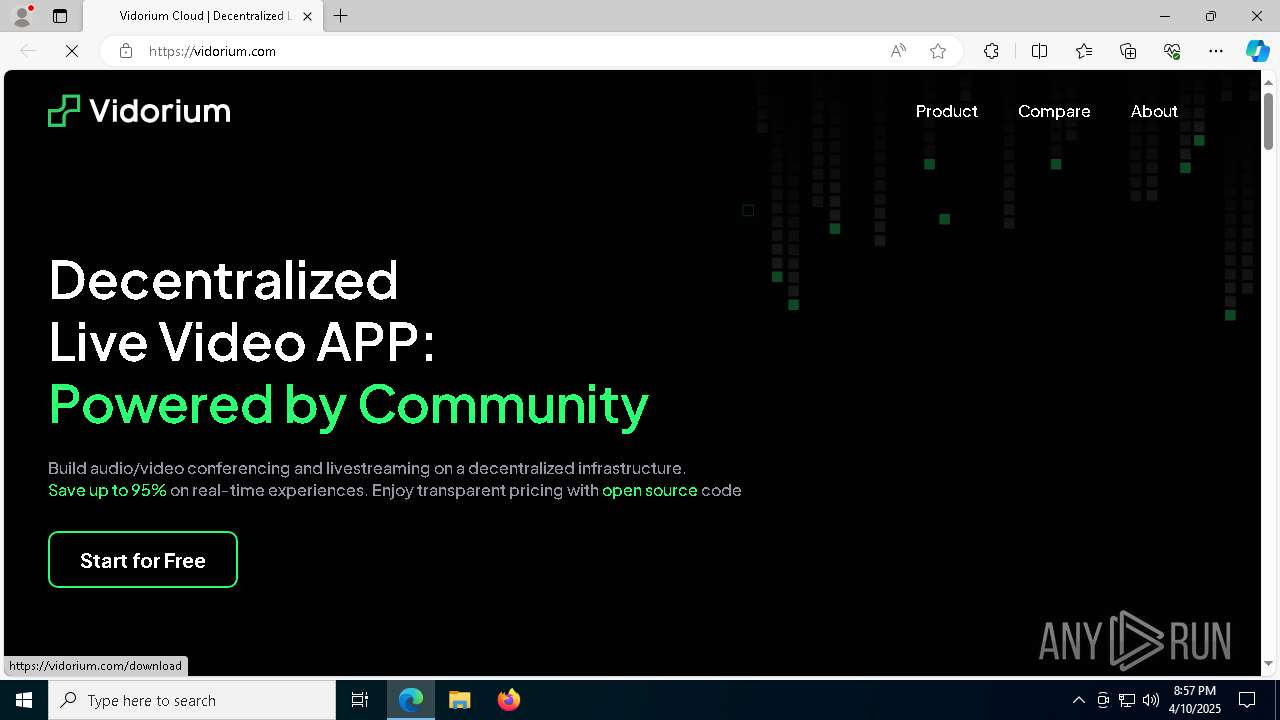This screenshot has width=1280, height=720.
Task: Open the Edge profile icon
Action: click(21, 16)
